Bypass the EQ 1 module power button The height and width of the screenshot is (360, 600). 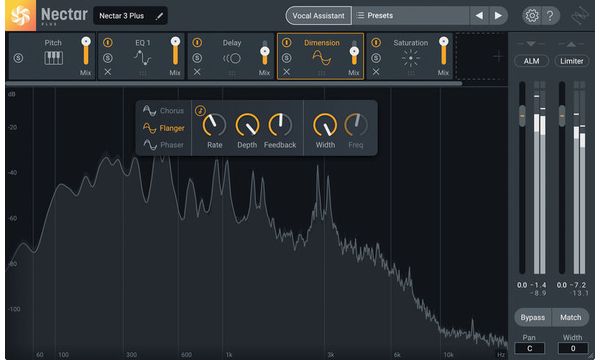pos(108,42)
